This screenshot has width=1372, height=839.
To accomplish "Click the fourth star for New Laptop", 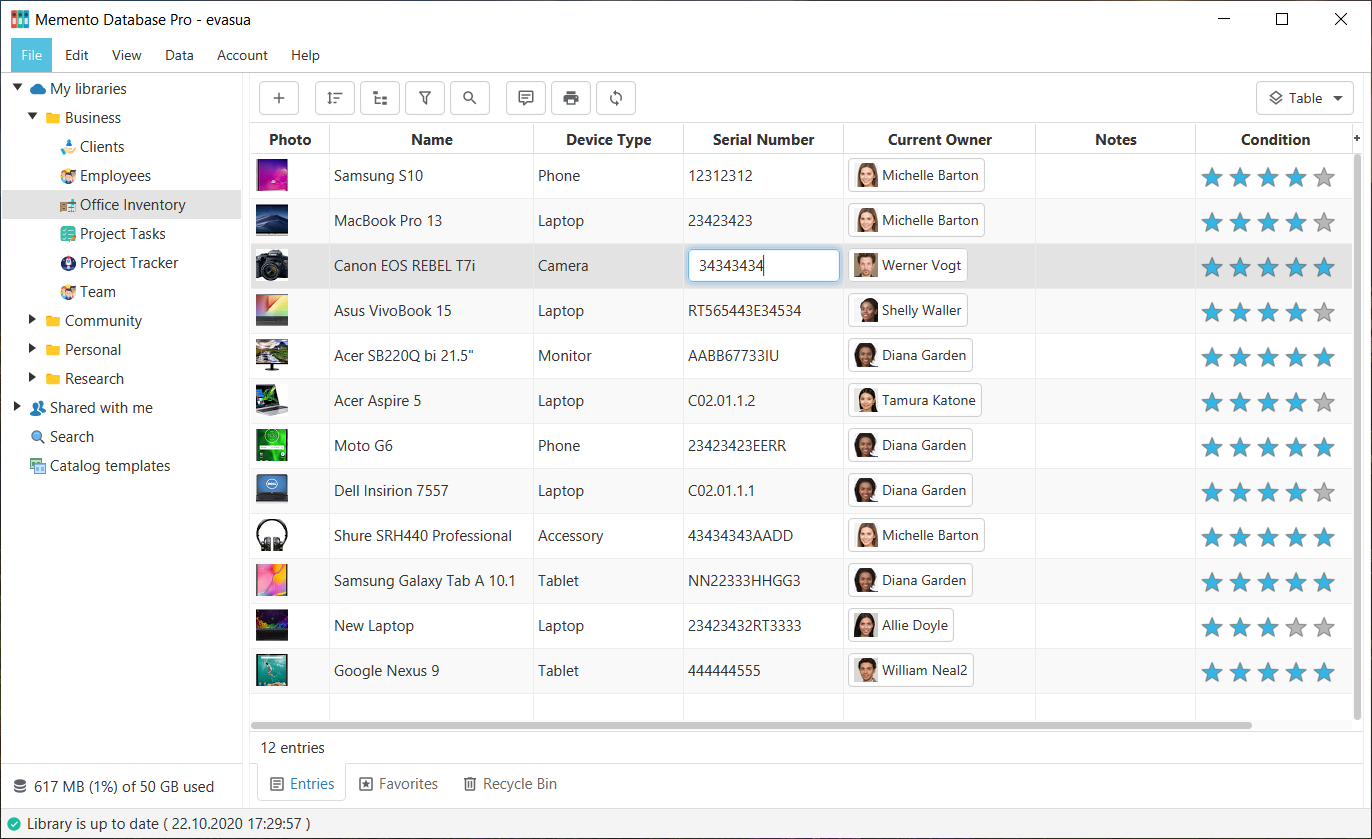I will coord(1296,628).
